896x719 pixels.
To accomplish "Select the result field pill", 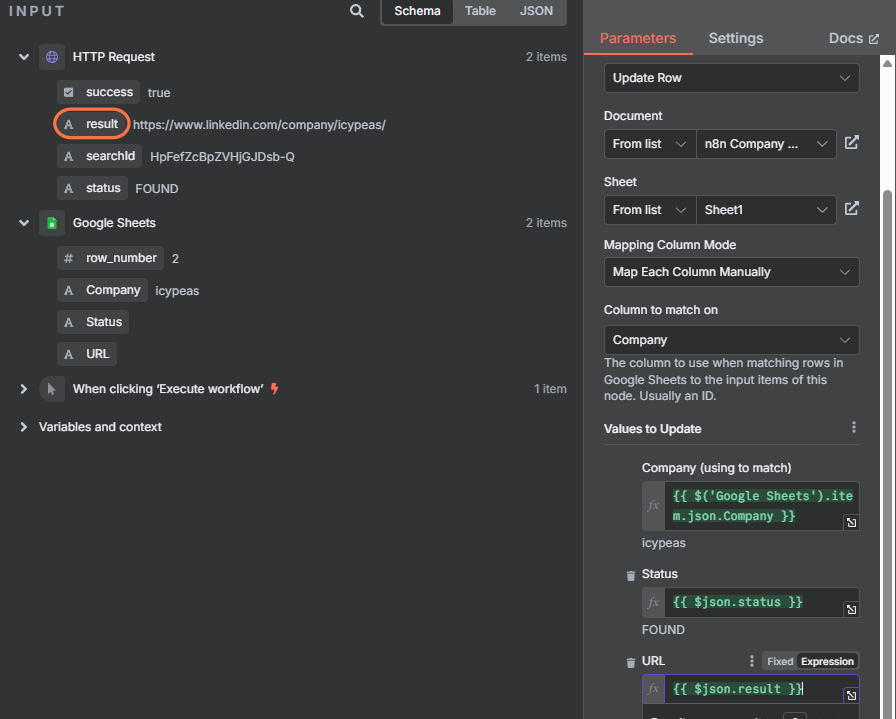I will point(92,124).
